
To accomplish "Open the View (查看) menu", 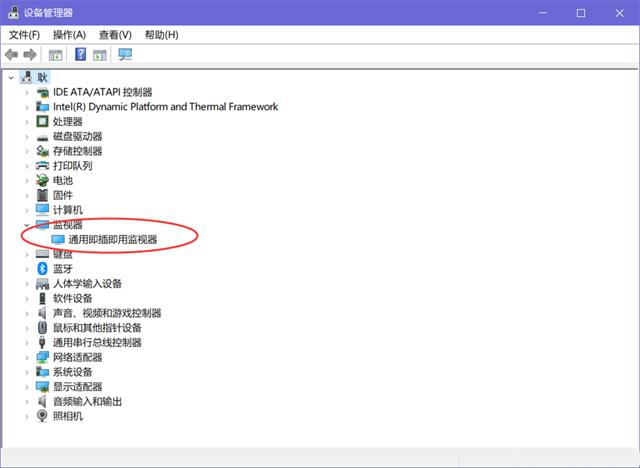I will (115, 35).
